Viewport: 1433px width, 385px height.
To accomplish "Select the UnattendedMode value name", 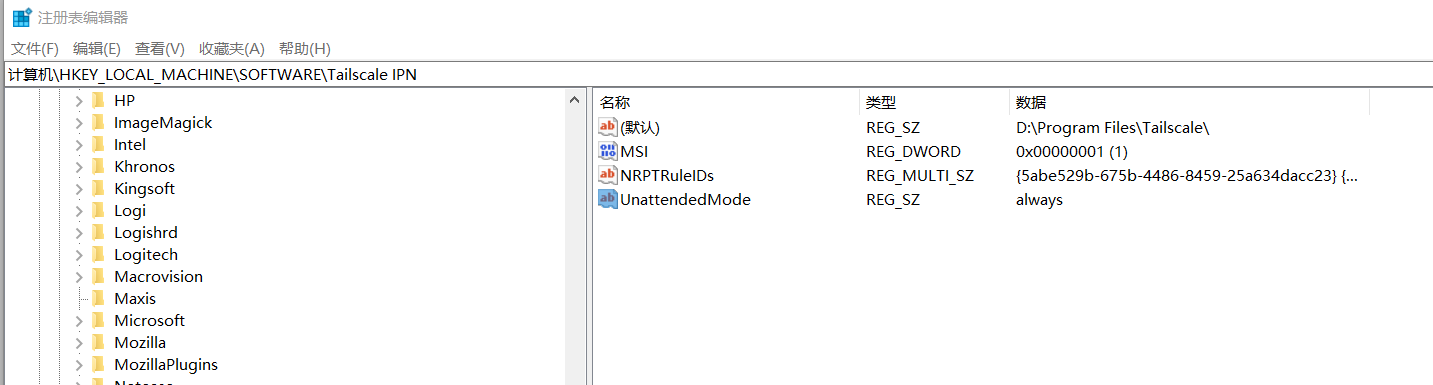I will 685,199.
